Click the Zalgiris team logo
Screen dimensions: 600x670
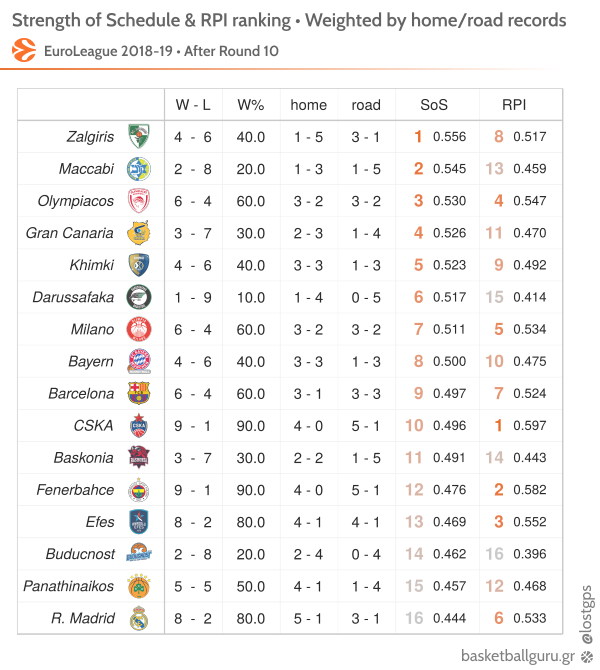click(139, 136)
